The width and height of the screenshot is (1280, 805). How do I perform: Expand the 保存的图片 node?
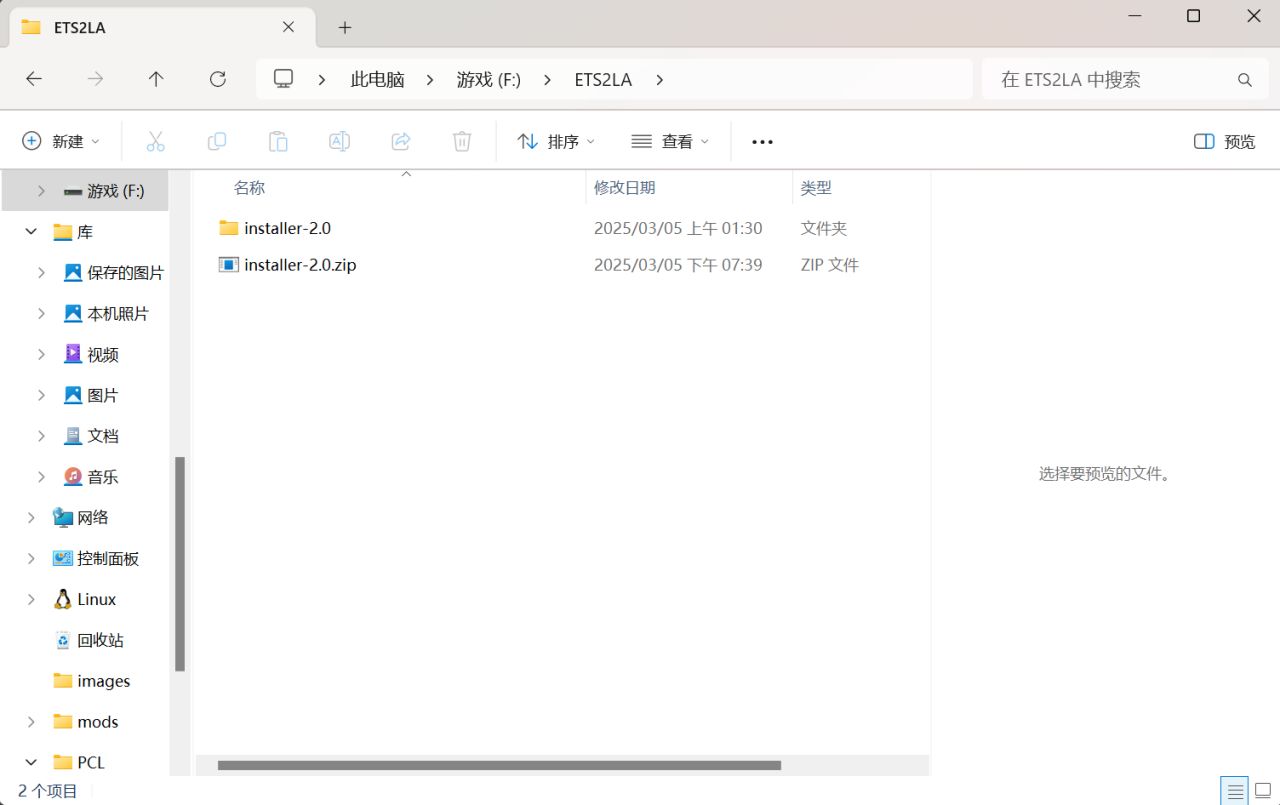(41, 272)
